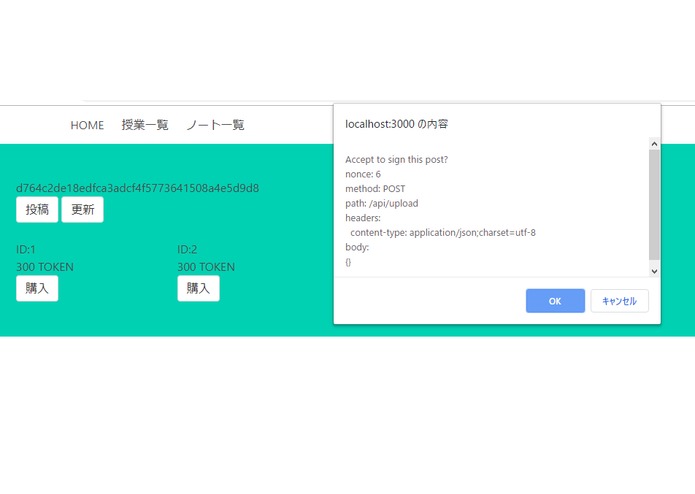Go to the 授業一覧 page
Image resolution: width=695 pixels, height=494 pixels.
pyautogui.click(x=145, y=125)
